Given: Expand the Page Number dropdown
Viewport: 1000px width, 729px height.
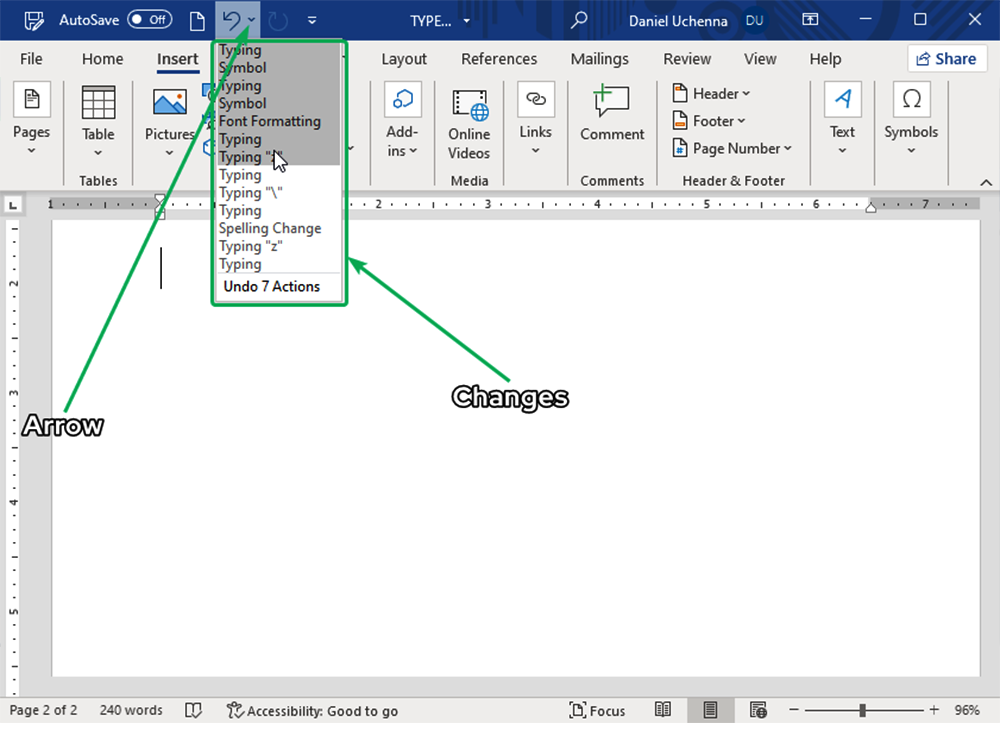Looking at the screenshot, I should click(733, 148).
